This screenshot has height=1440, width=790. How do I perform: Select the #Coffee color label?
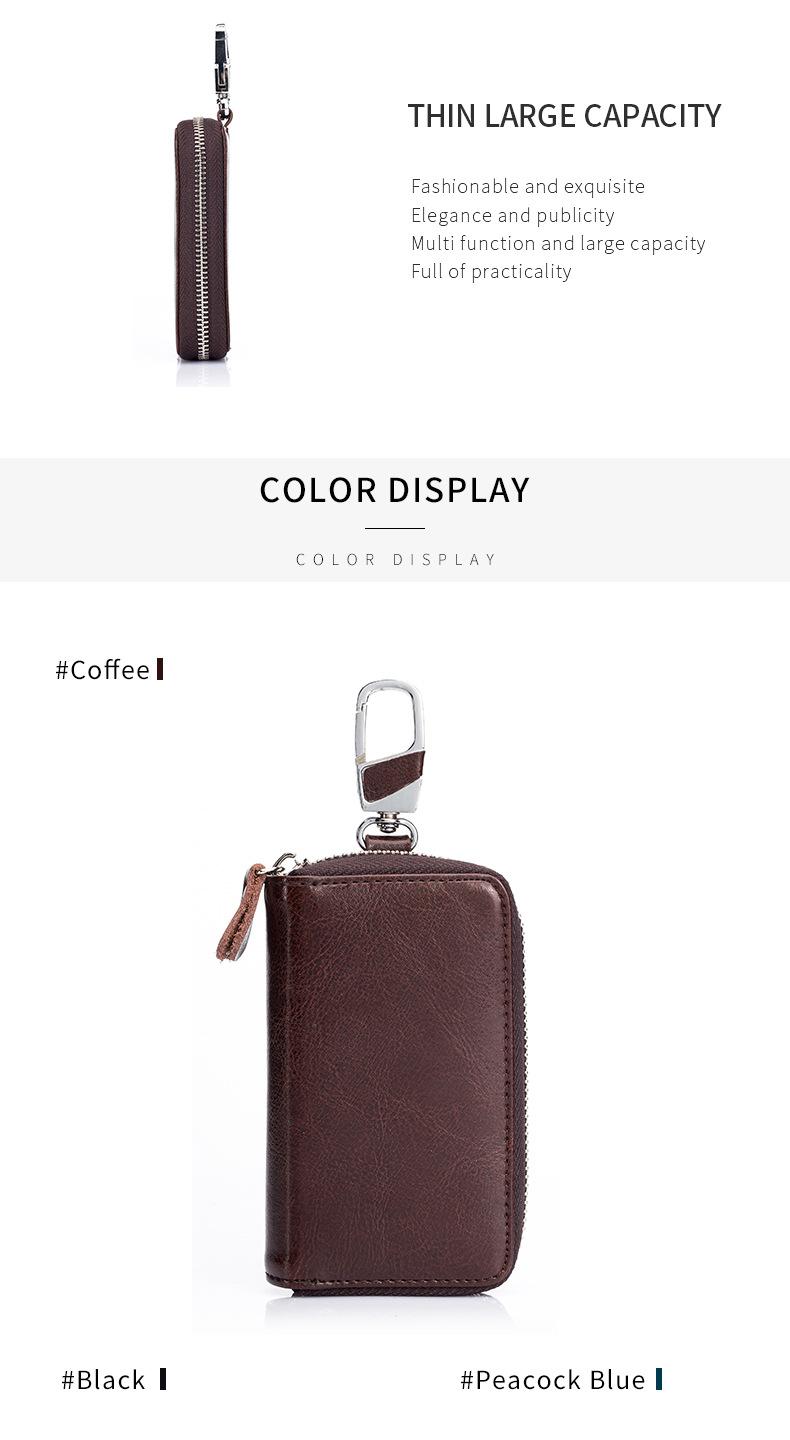(x=103, y=669)
